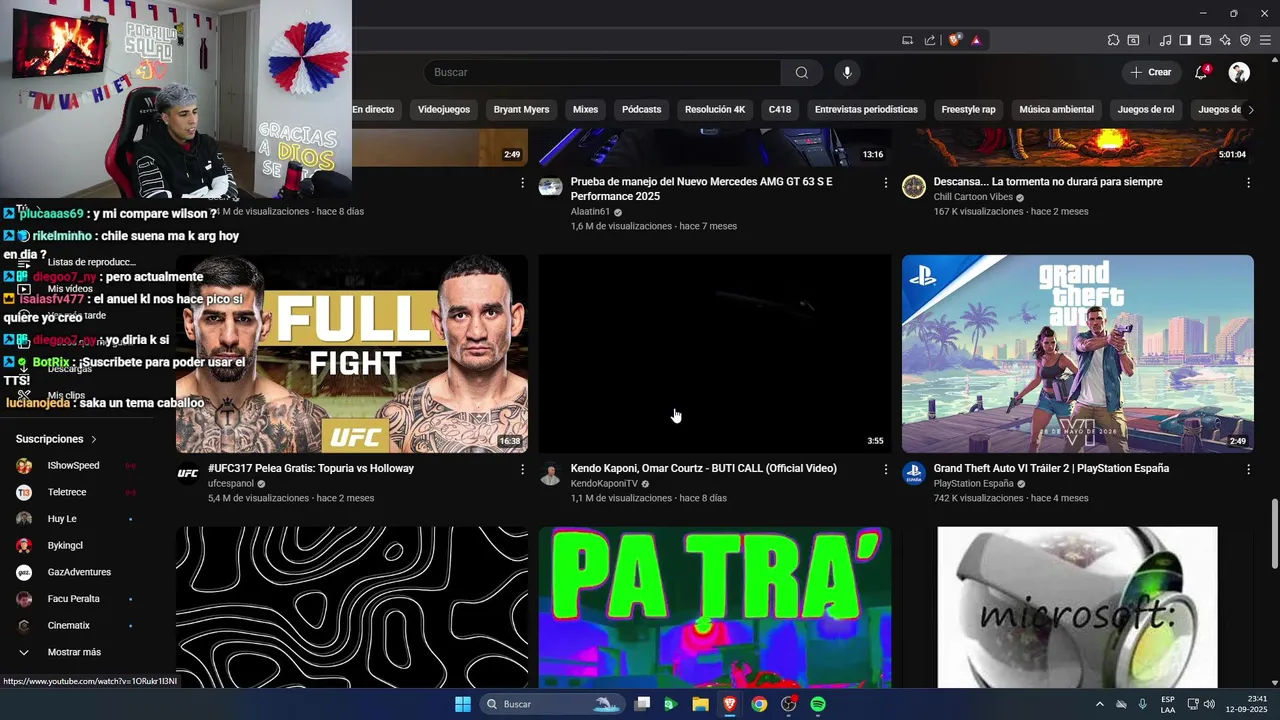
Task: Select the Mixes filter chip
Action: pyautogui.click(x=585, y=109)
